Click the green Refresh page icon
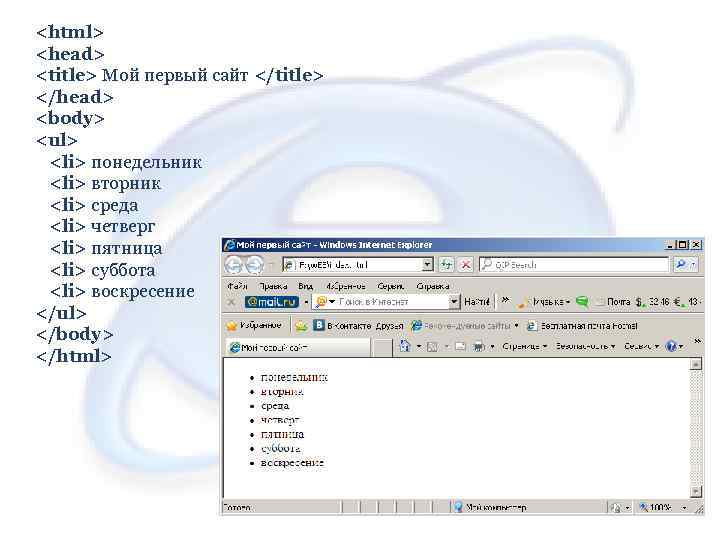 [x=446, y=264]
